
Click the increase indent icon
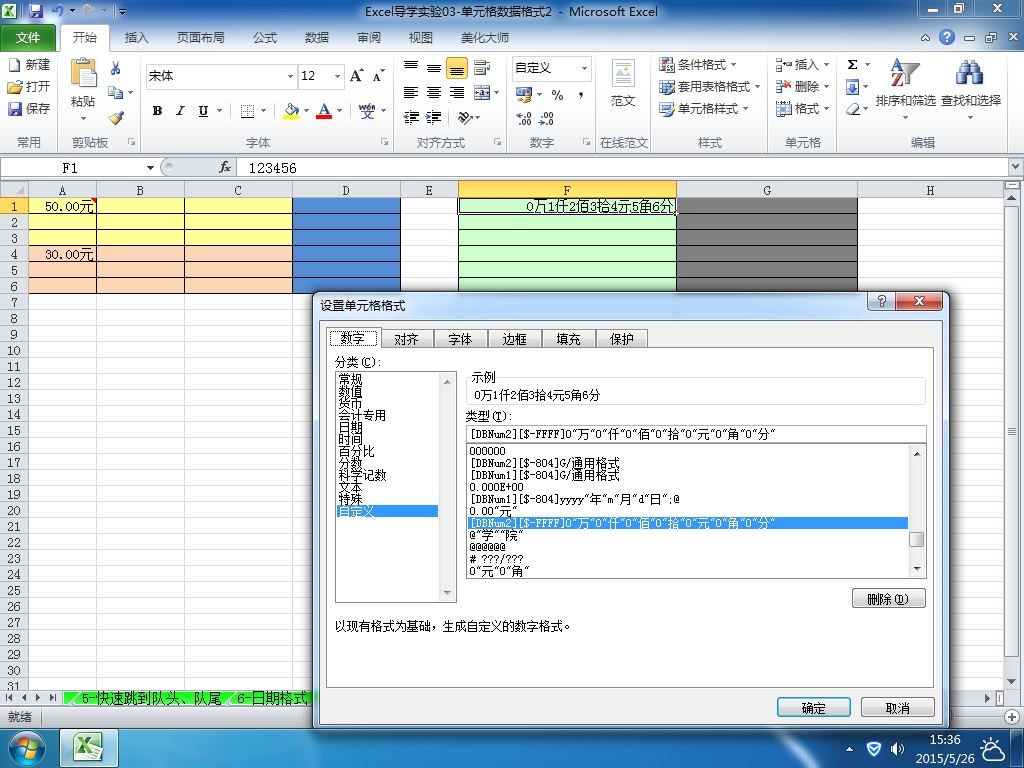(x=434, y=118)
